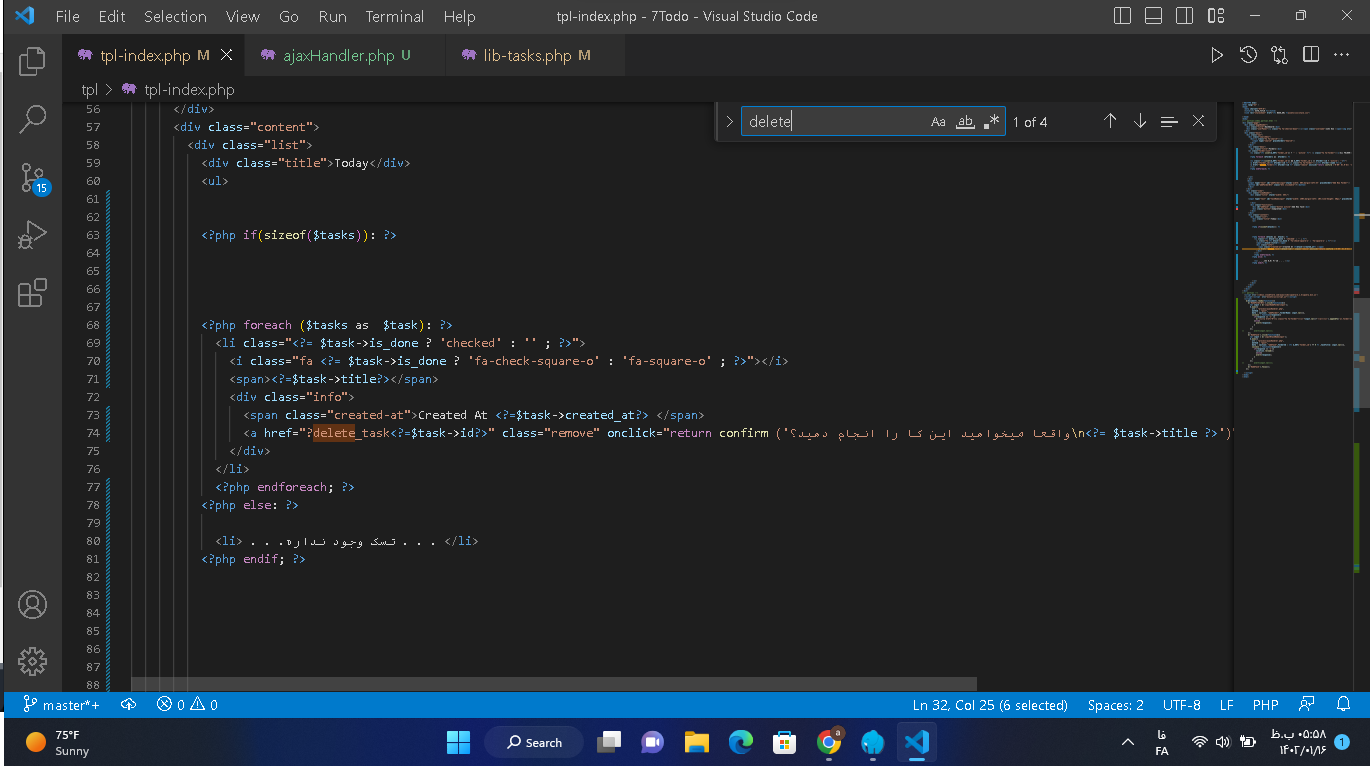Change the LF end of line sequence
1370x766 pixels.
1227,705
